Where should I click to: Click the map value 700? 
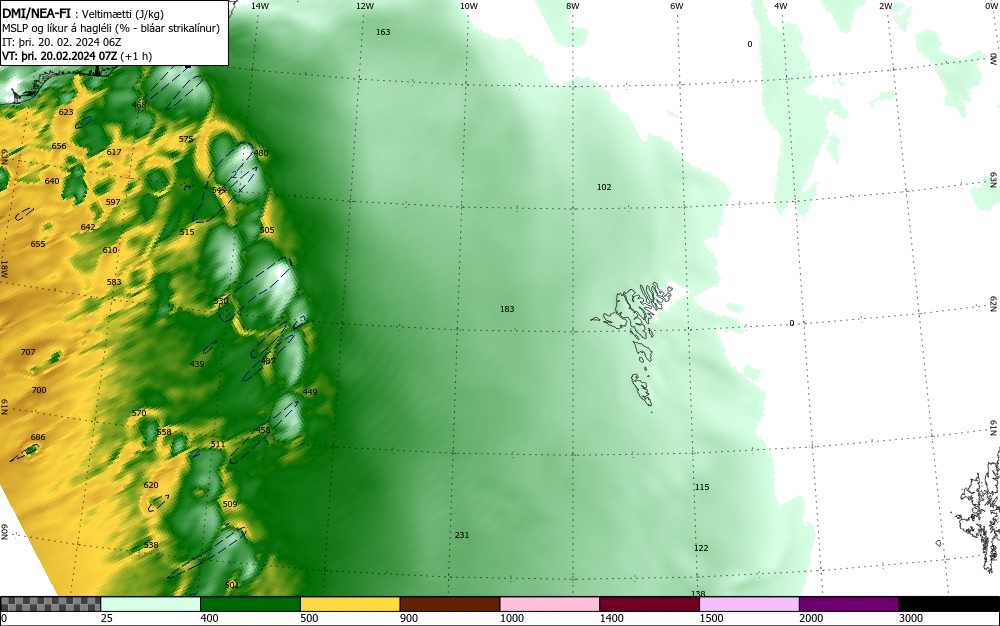tap(39, 390)
